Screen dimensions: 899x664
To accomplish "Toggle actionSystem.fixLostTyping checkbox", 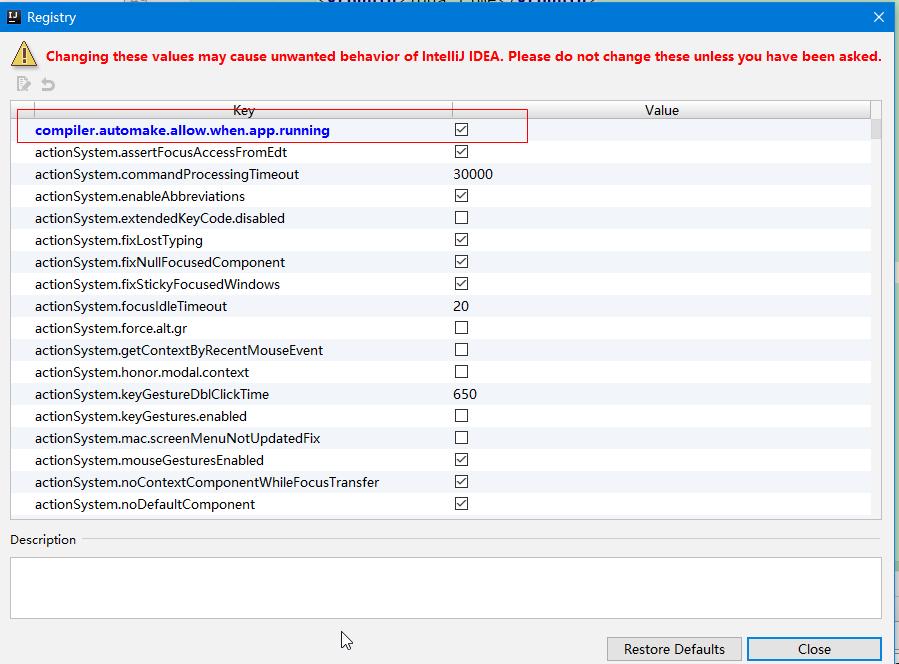I will 461,240.
